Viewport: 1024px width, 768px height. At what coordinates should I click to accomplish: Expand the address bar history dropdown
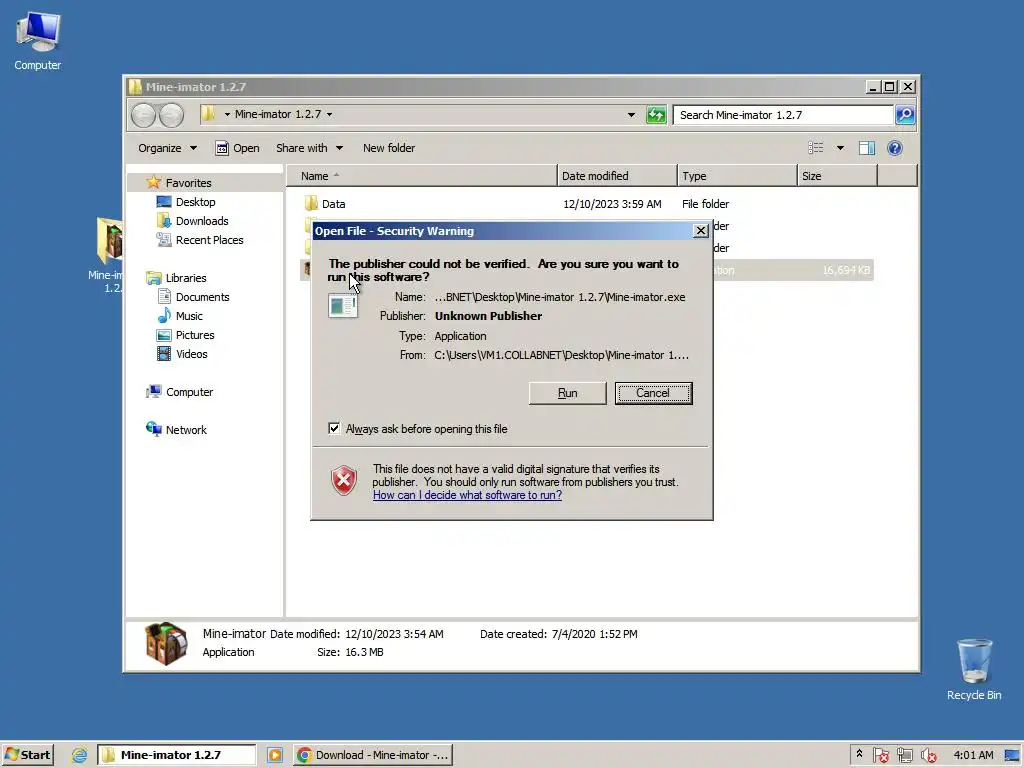click(631, 115)
